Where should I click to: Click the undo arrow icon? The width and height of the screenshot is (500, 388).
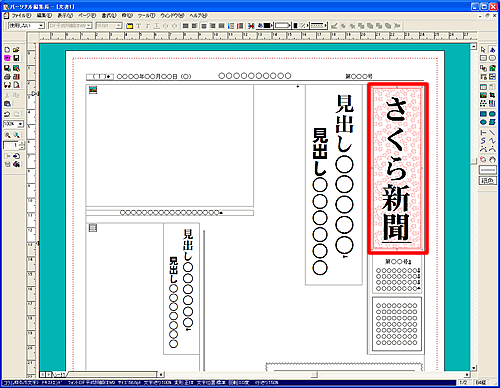point(7,114)
